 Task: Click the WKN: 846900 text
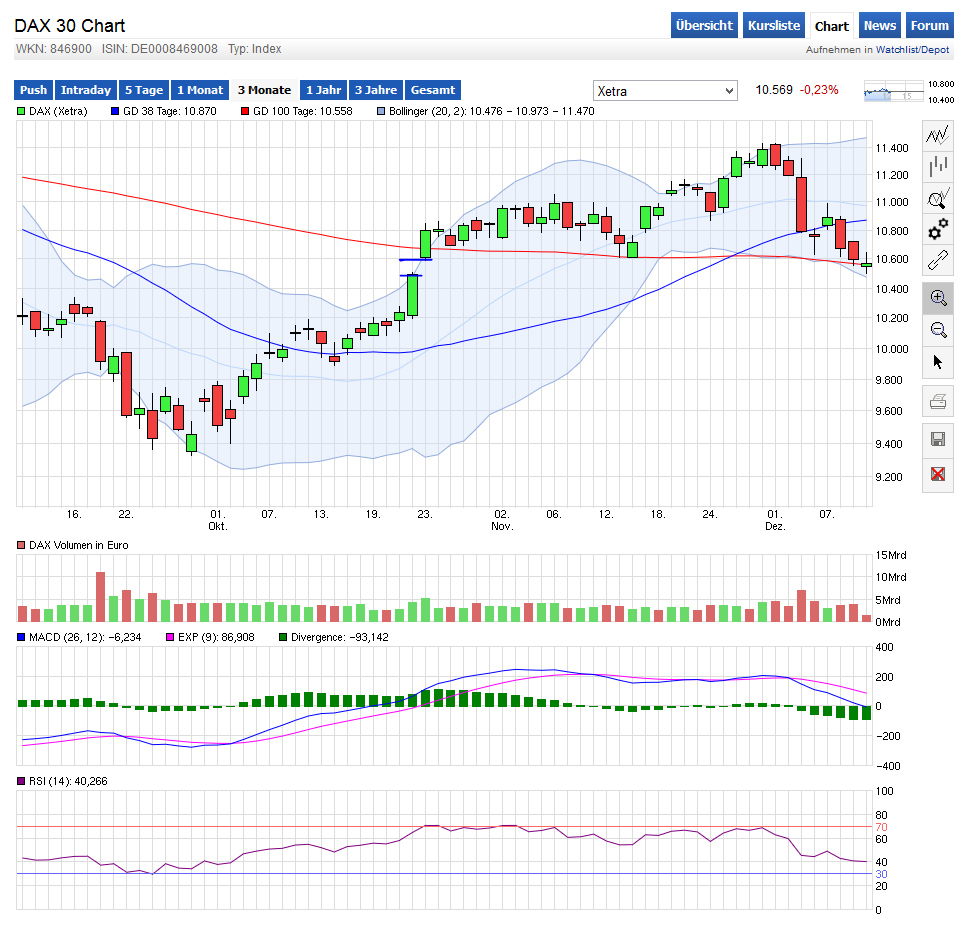tap(53, 49)
